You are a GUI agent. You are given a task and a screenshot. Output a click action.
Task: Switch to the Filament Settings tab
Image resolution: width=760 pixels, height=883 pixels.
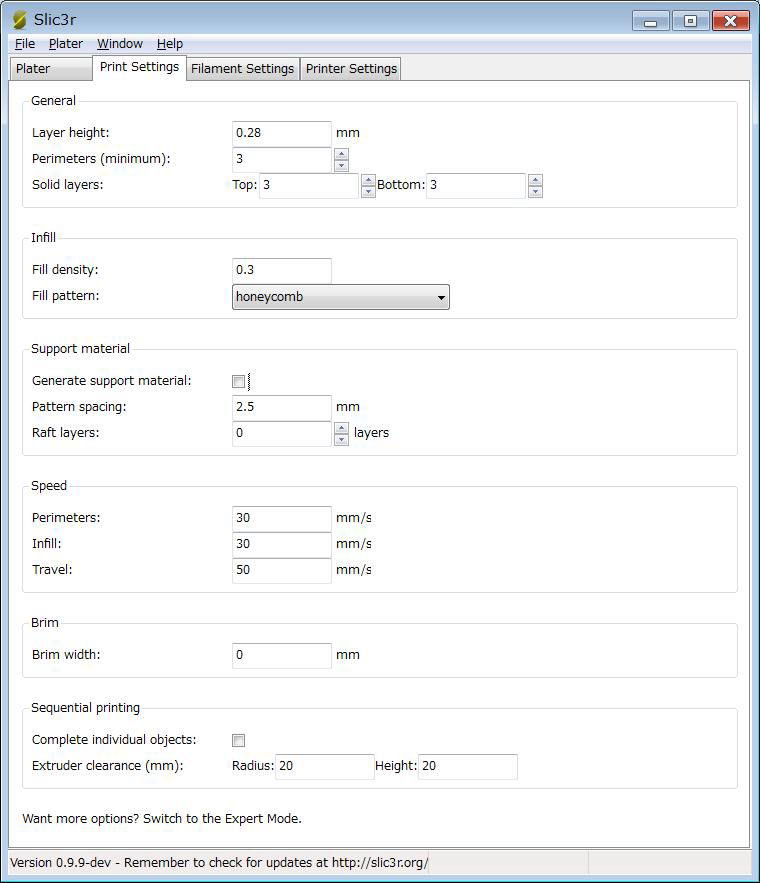pos(242,69)
